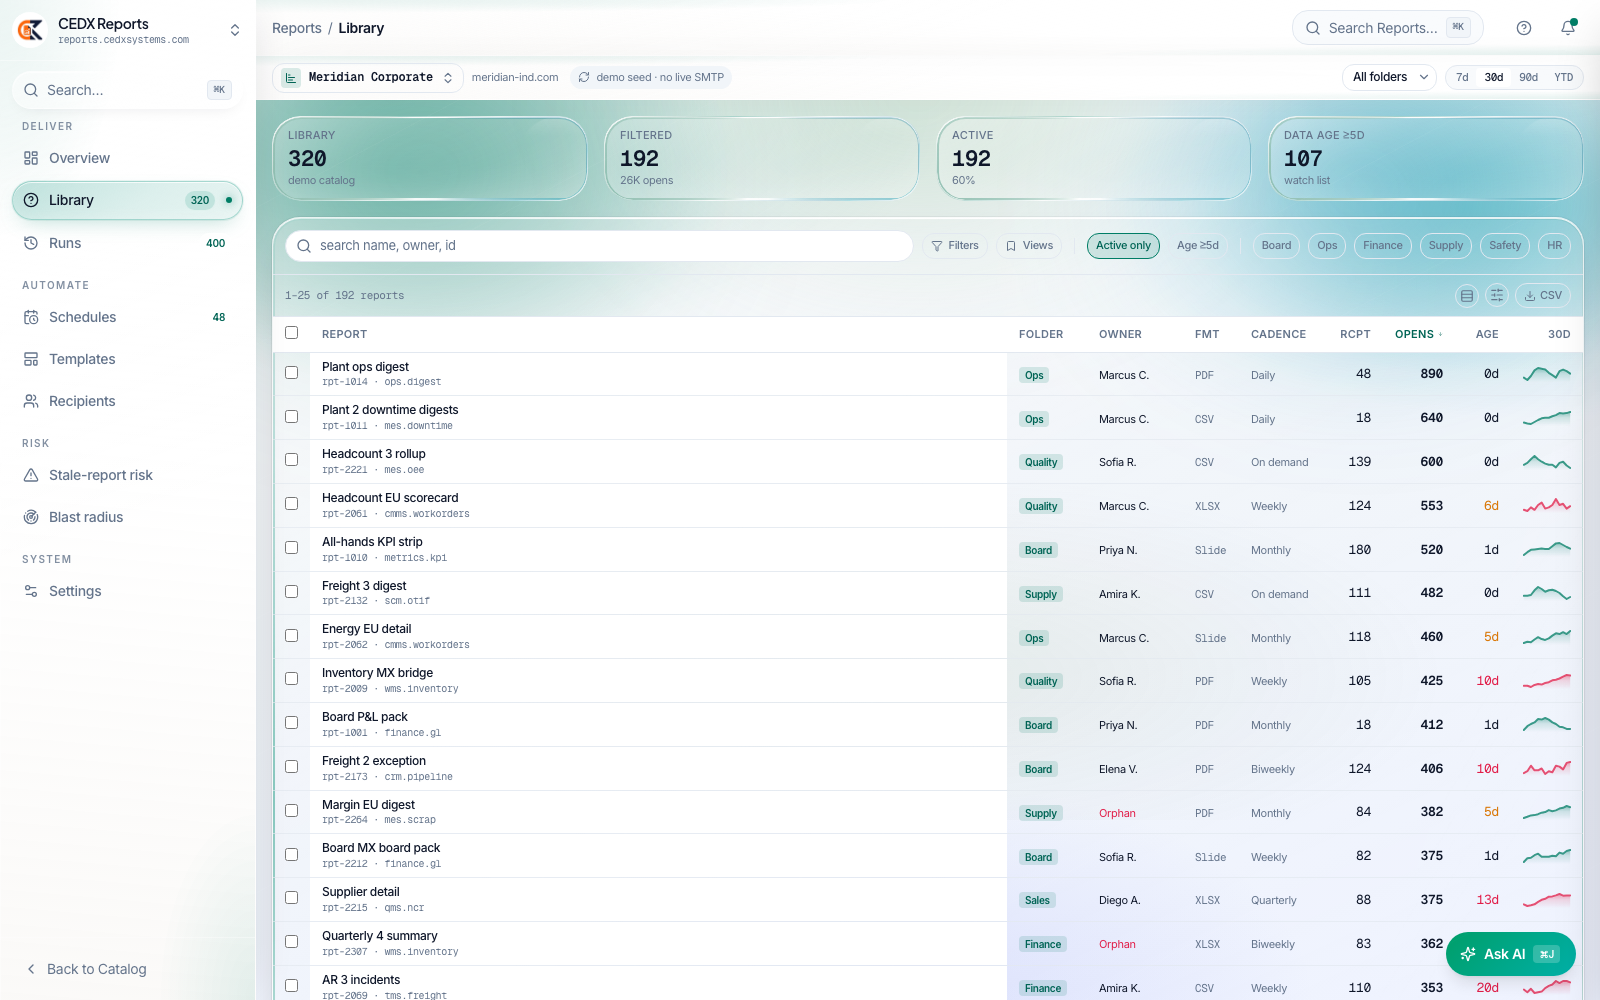
Task: Open the Filters button
Action: coord(955,245)
